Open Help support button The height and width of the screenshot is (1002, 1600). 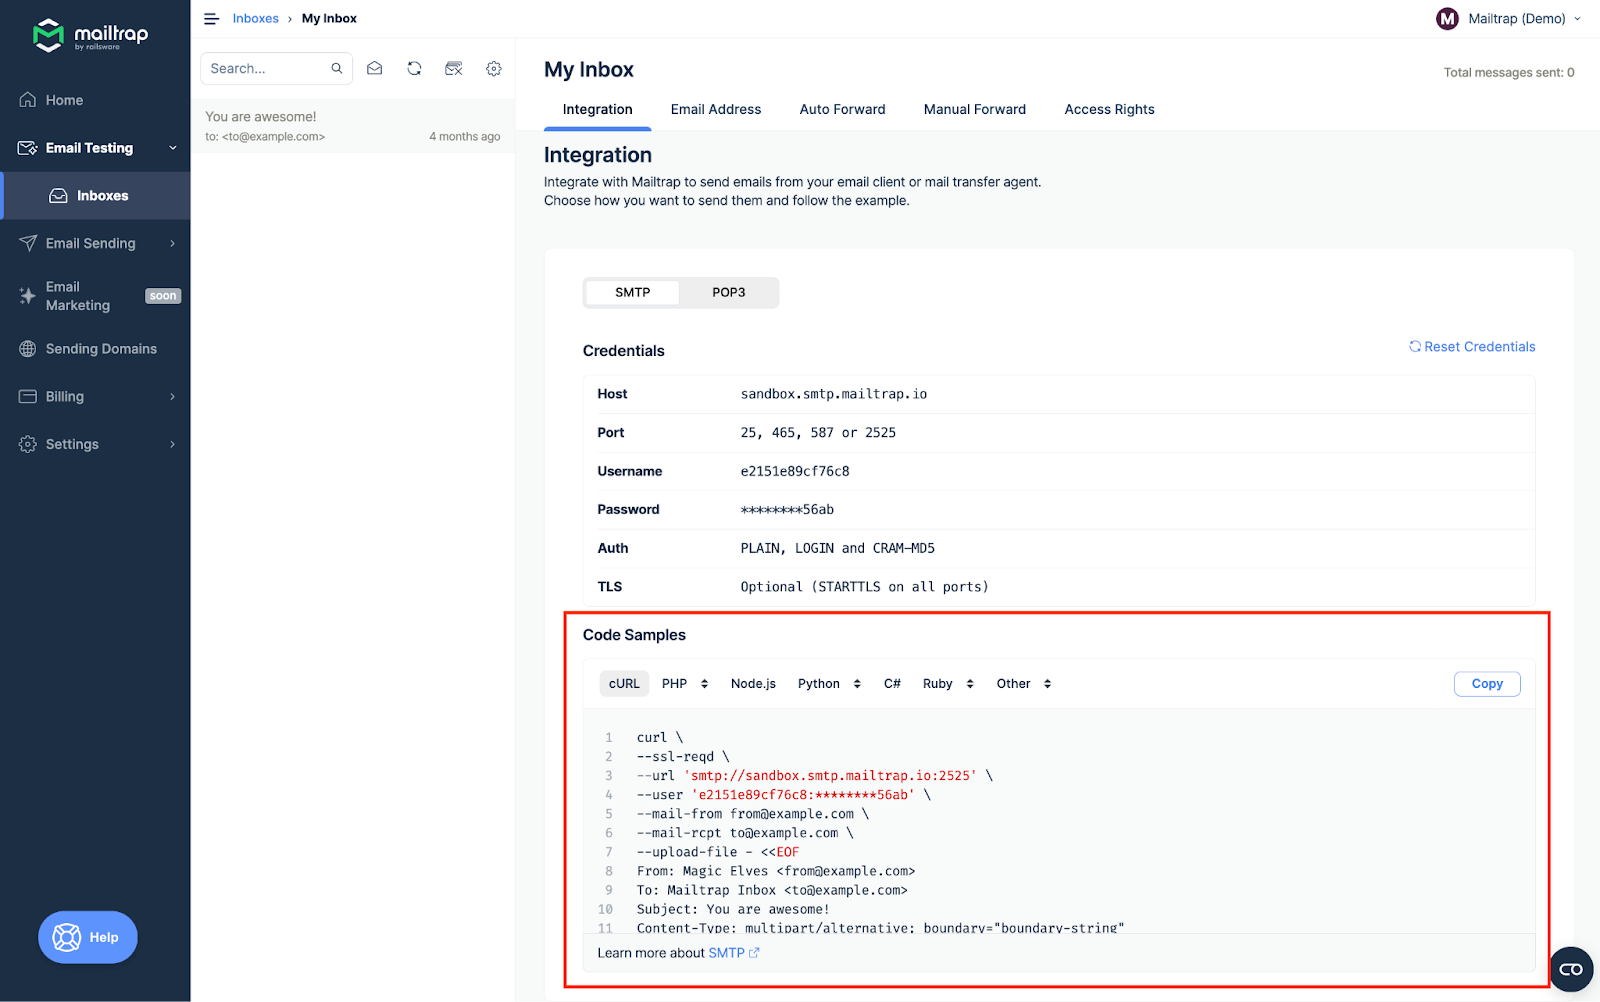click(x=88, y=937)
